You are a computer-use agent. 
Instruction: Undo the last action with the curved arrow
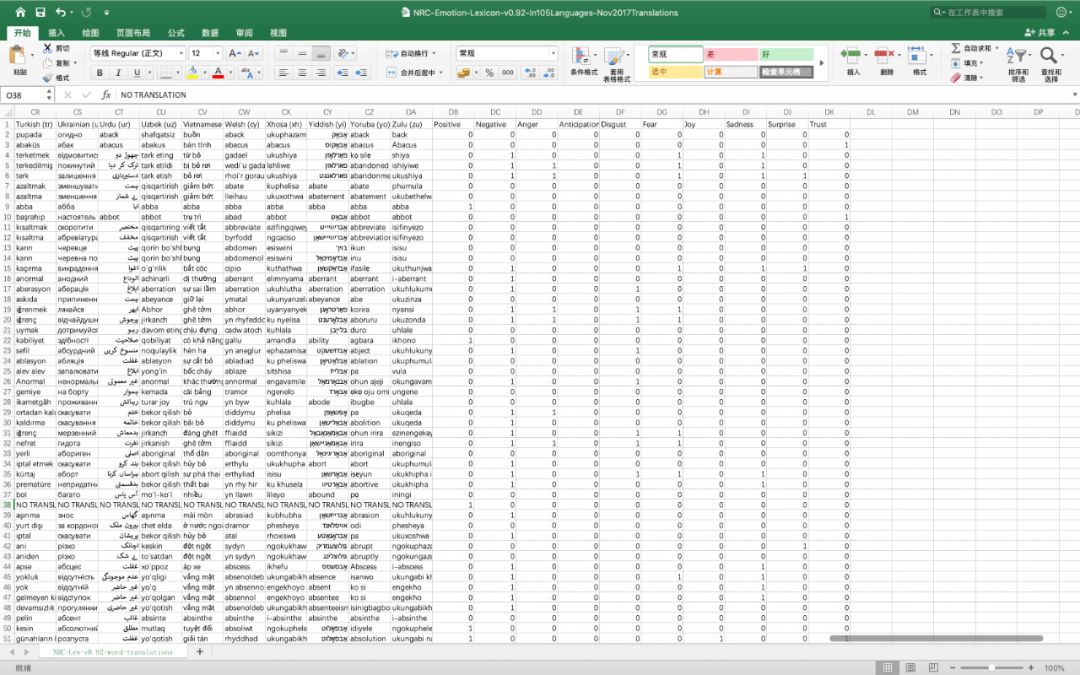tap(61, 12)
